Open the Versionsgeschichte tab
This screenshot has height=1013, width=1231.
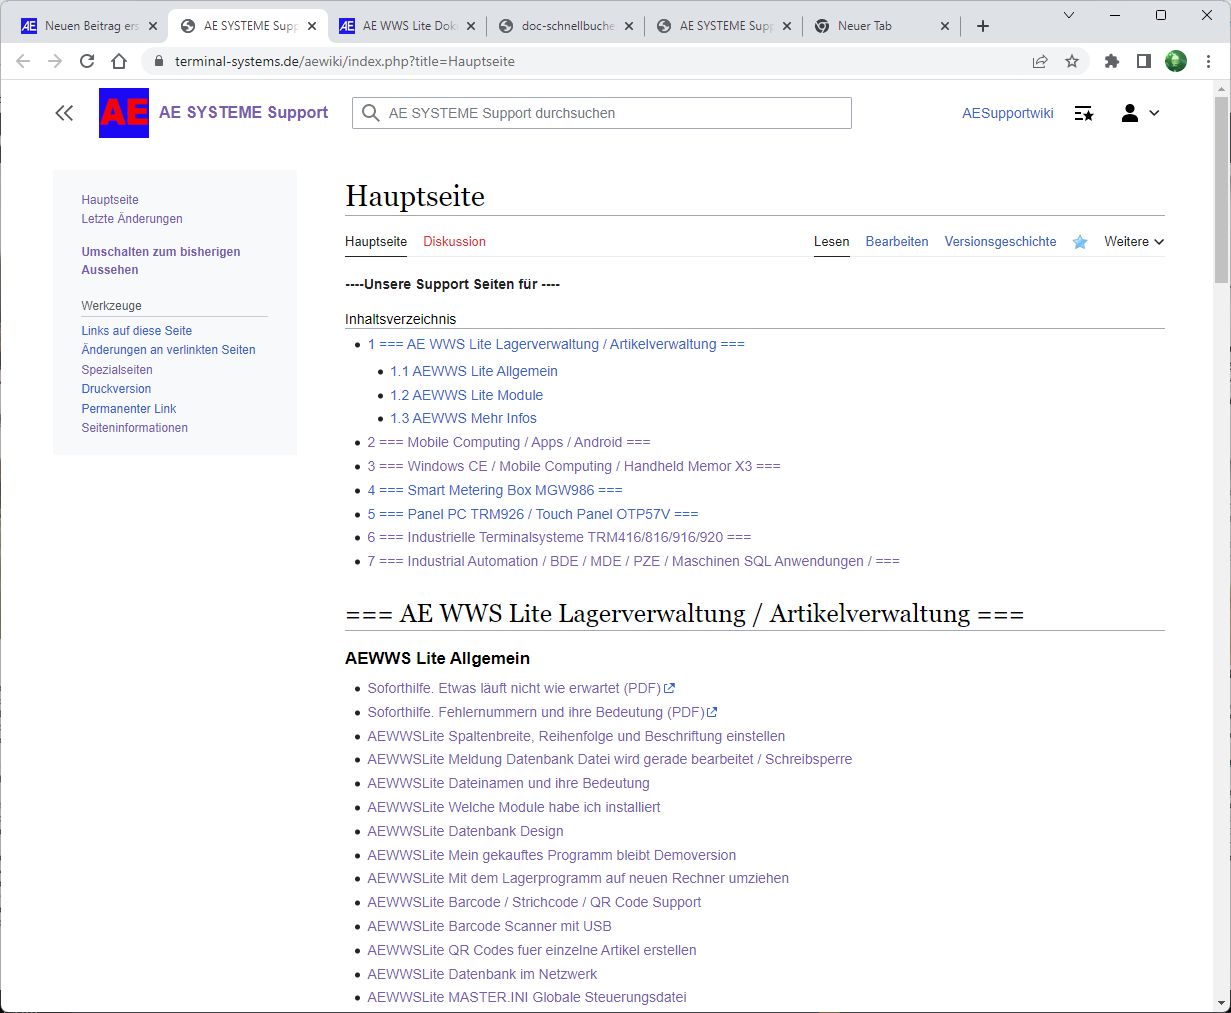pyautogui.click(x=1000, y=242)
